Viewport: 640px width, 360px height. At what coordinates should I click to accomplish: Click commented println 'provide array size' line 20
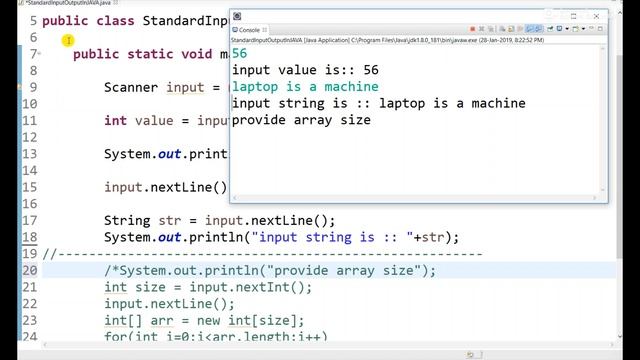pos(270,271)
